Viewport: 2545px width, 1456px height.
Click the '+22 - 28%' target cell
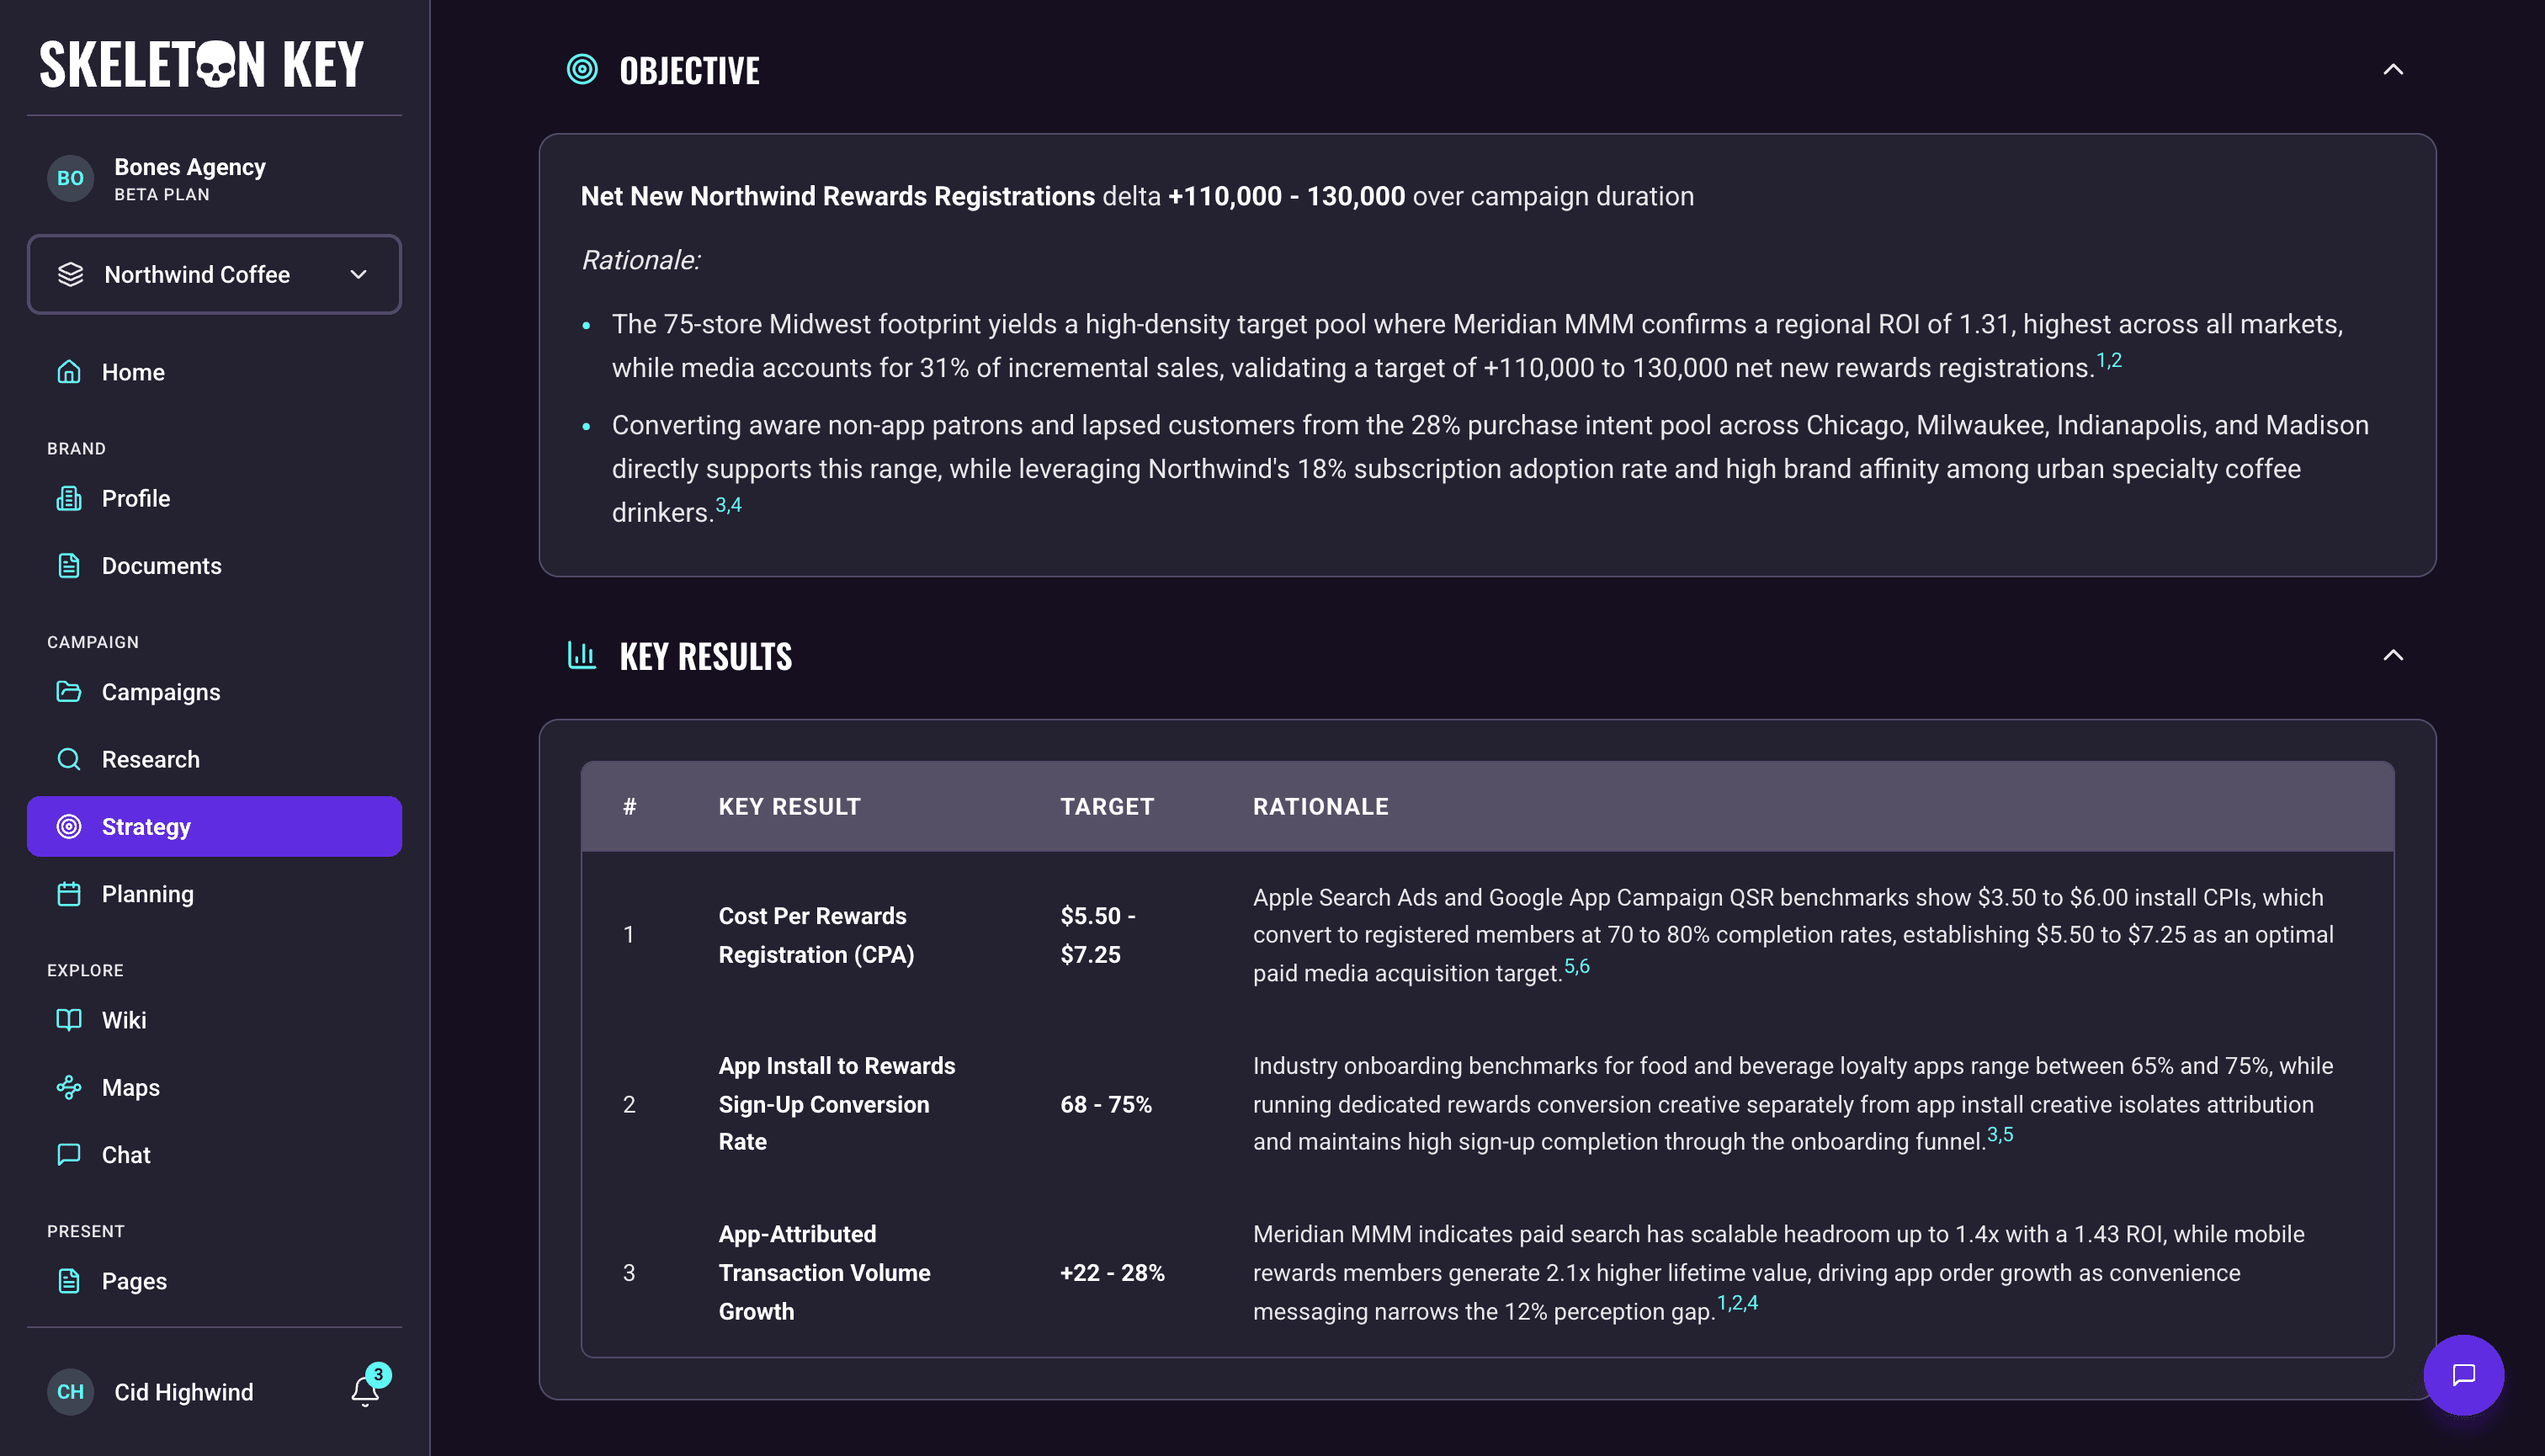(1112, 1272)
